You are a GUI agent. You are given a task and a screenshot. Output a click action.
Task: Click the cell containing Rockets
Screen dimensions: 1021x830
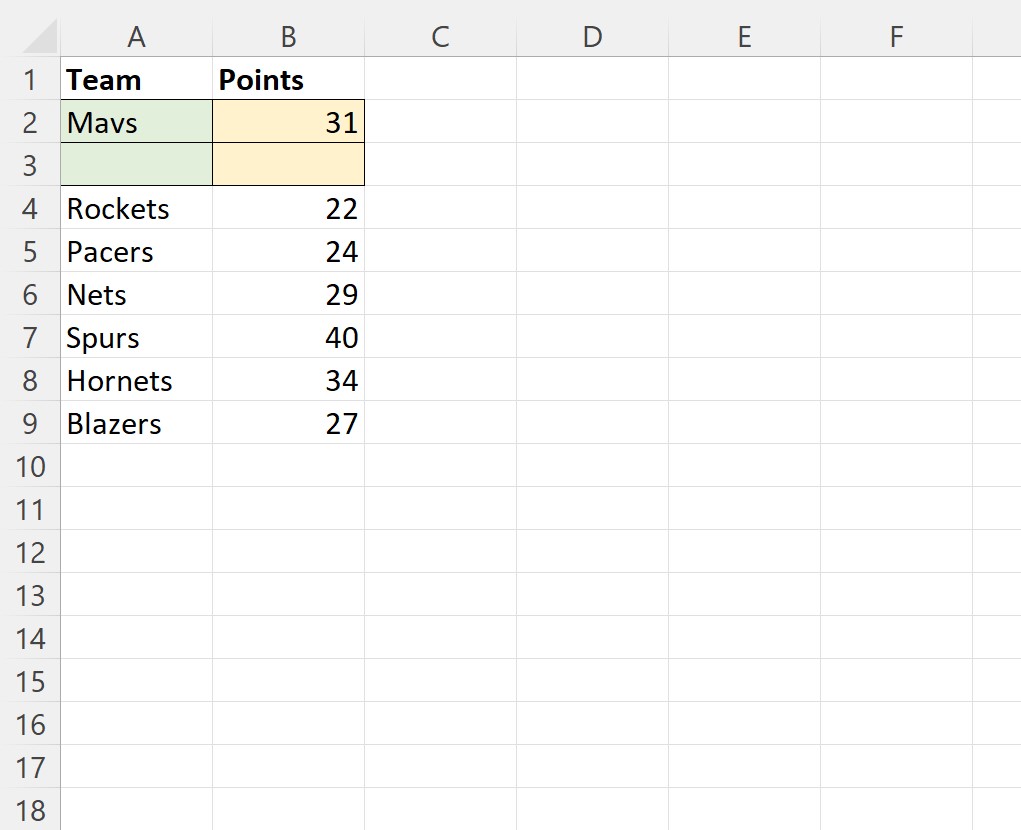[136, 208]
